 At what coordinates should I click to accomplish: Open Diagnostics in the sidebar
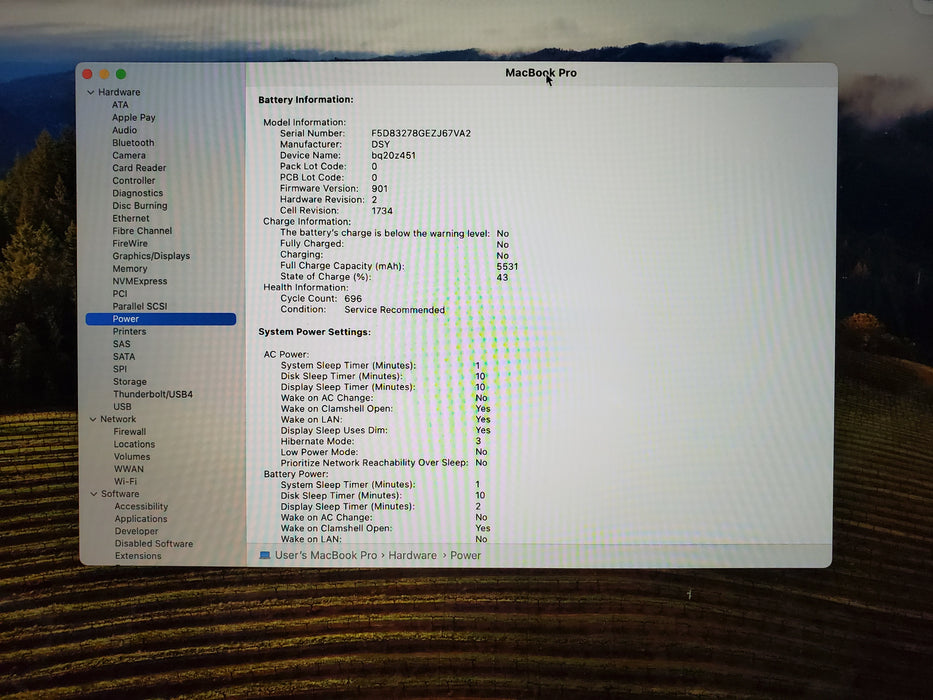pos(137,193)
